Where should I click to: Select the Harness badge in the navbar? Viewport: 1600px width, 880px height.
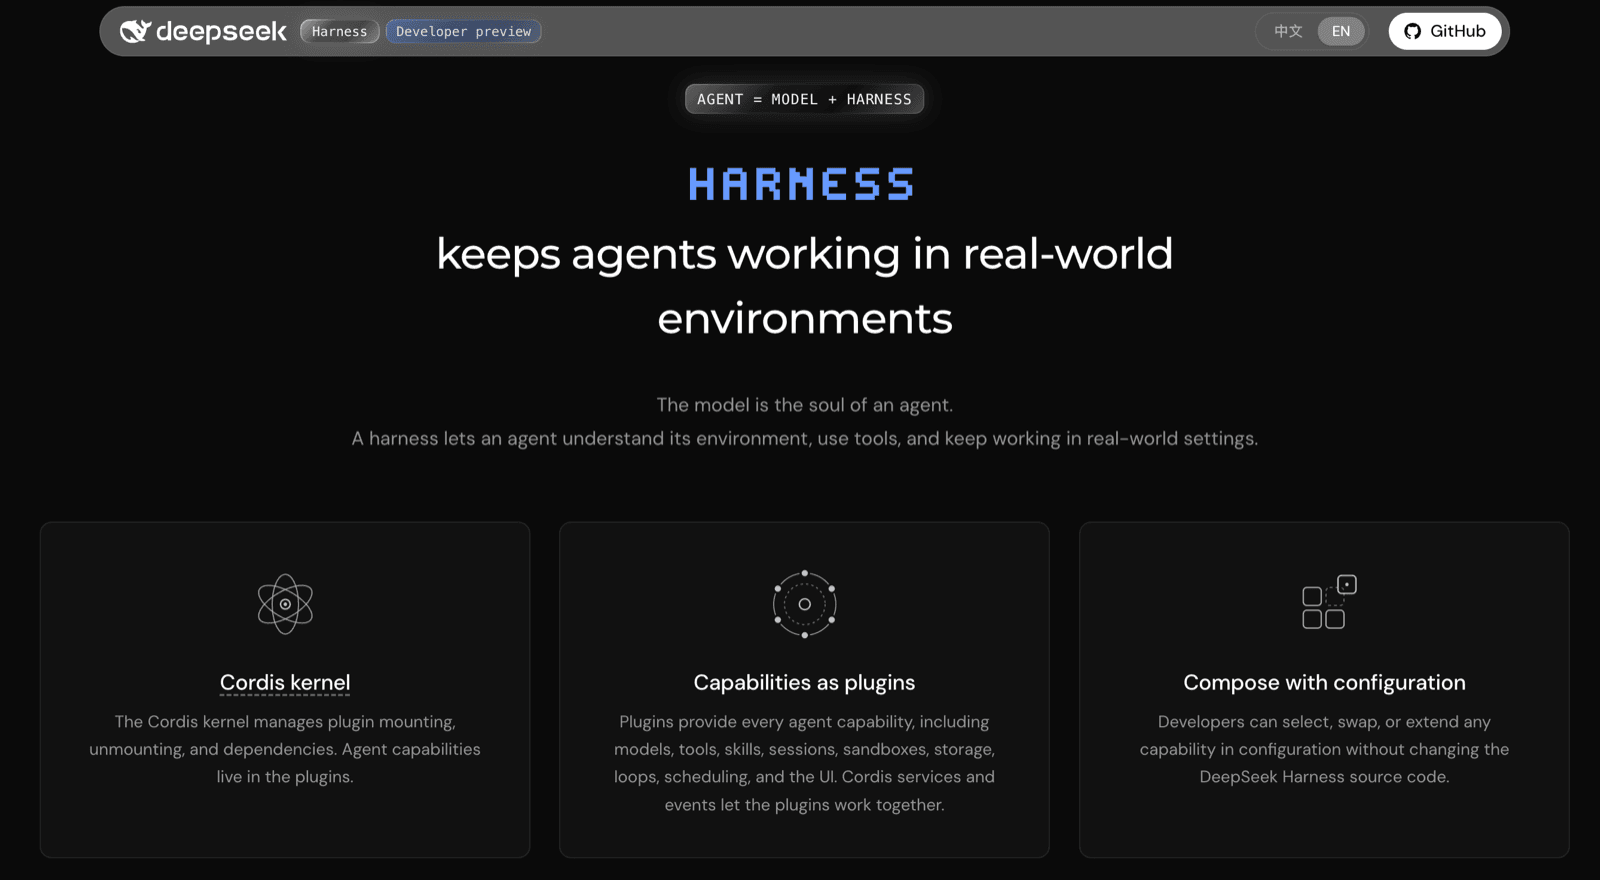point(339,31)
